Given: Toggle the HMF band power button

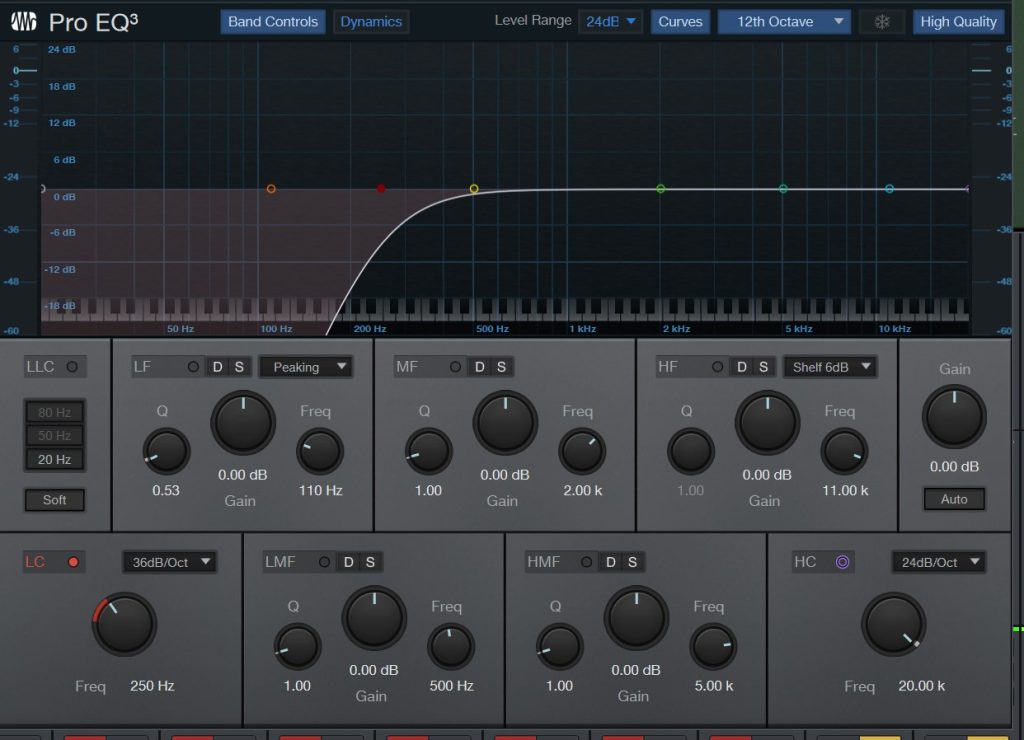Looking at the screenshot, I should (586, 562).
